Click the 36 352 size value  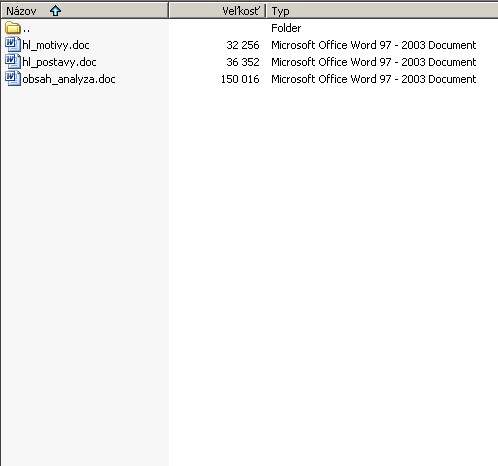pyautogui.click(x=243, y=62)
